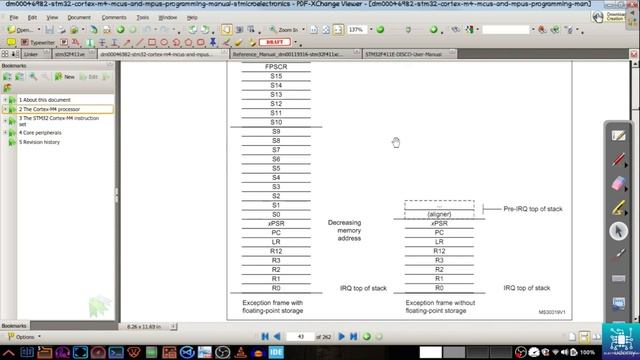Open the VLC cone icon in taskbar
Viewport: 640px width, 360px height.
240,352
